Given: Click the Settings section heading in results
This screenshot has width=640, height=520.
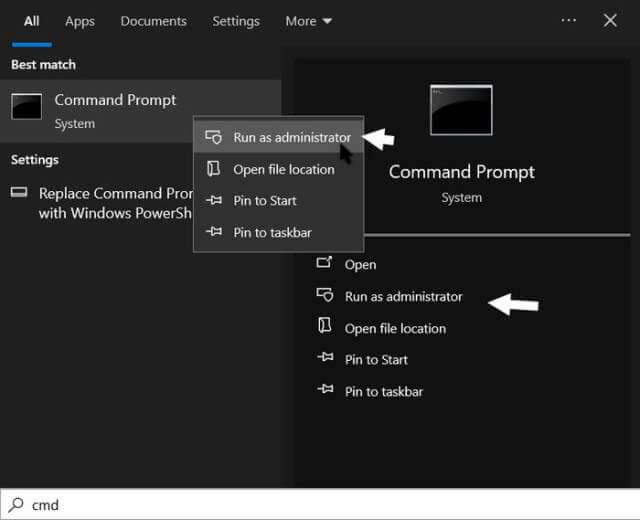Looking at the screenshot, I should (x=35, y=160).
